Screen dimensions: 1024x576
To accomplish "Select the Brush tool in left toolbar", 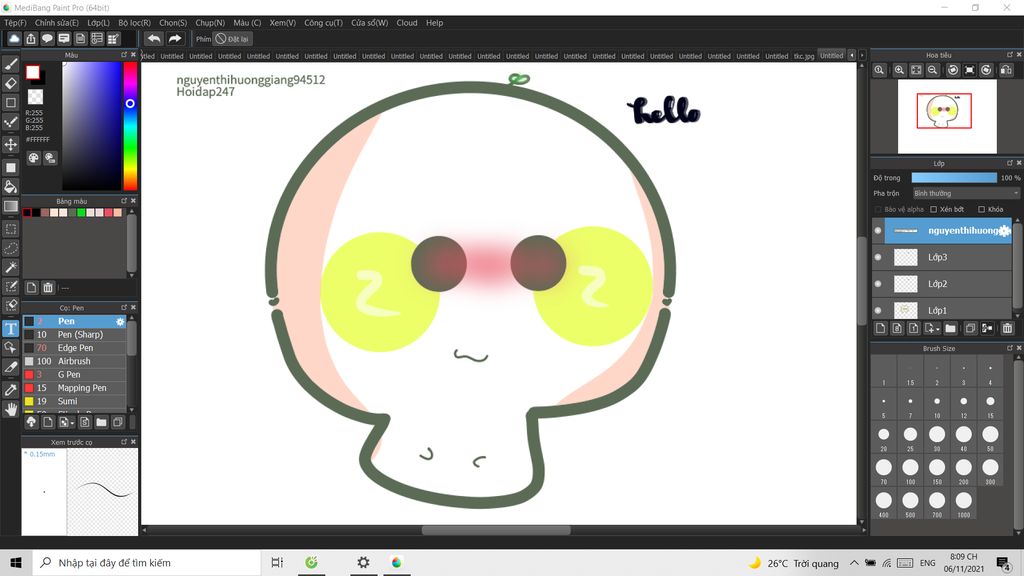I will point(10,64).
